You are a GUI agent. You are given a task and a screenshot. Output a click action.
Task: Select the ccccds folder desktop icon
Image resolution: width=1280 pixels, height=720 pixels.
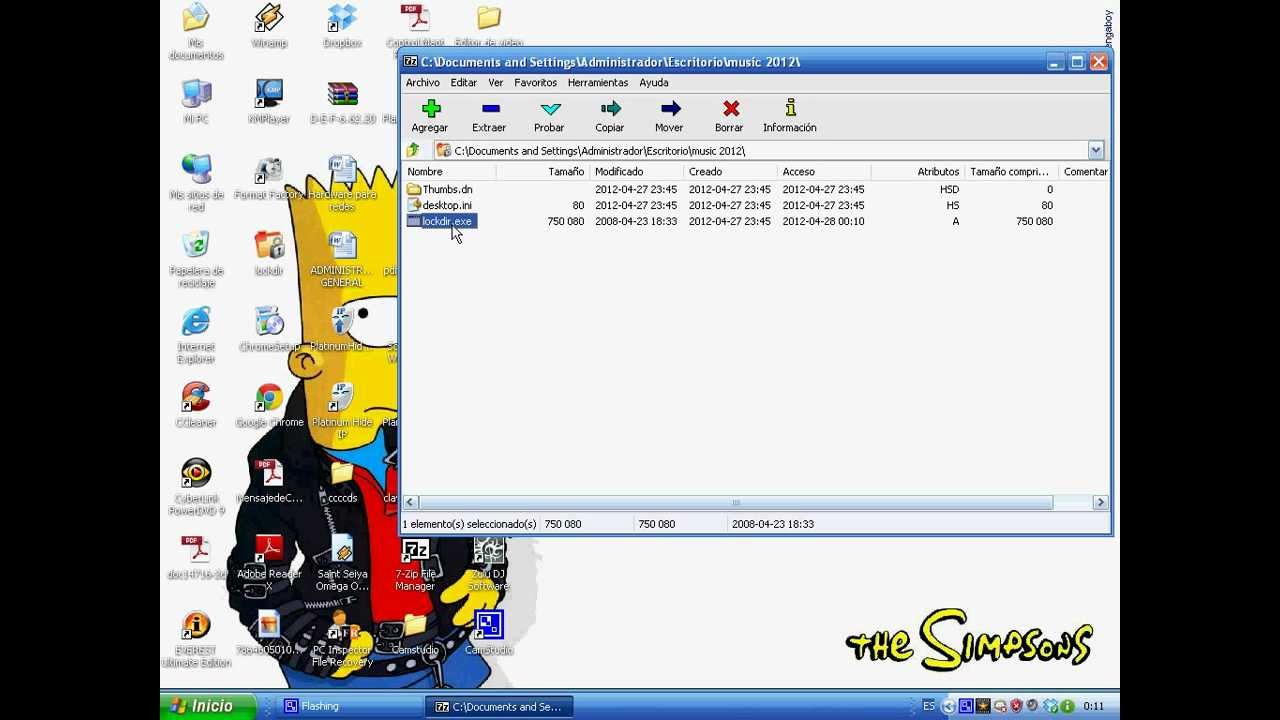342,481
